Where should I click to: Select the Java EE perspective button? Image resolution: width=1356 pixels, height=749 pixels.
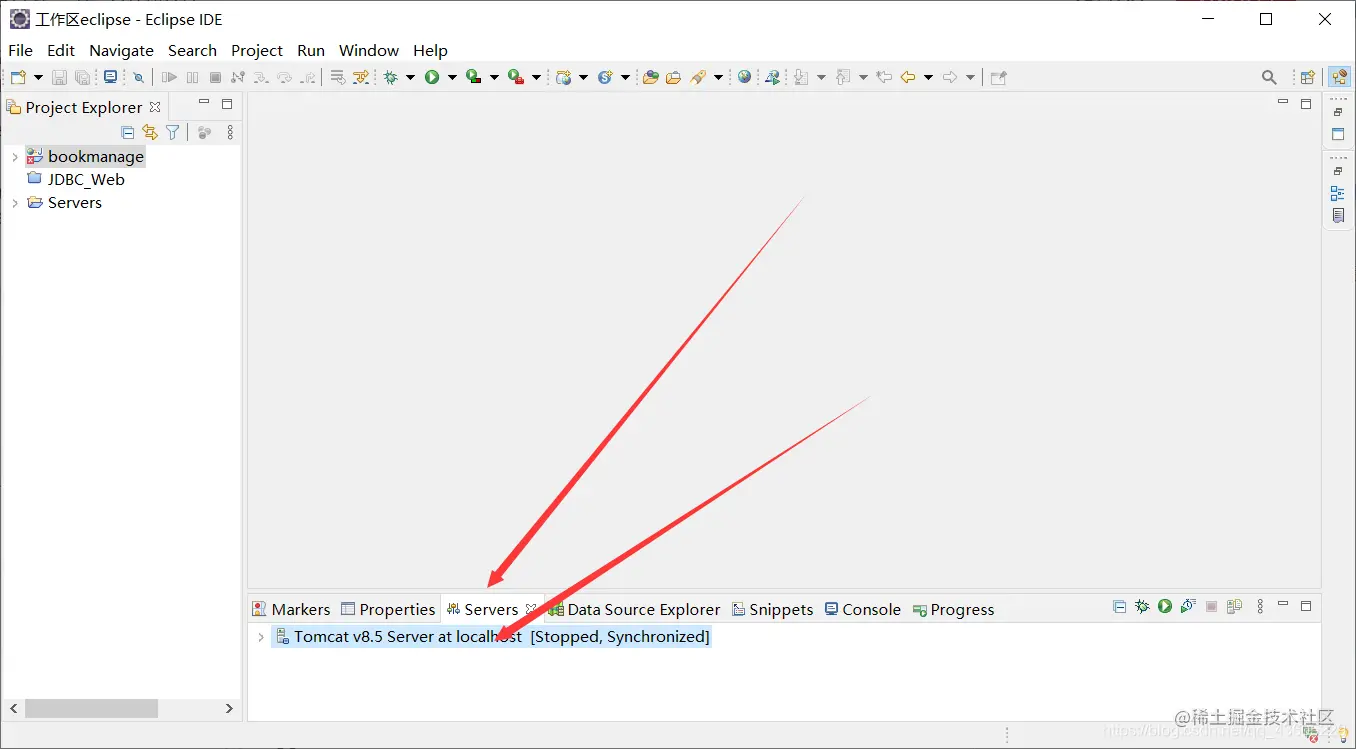point(1338,77)
